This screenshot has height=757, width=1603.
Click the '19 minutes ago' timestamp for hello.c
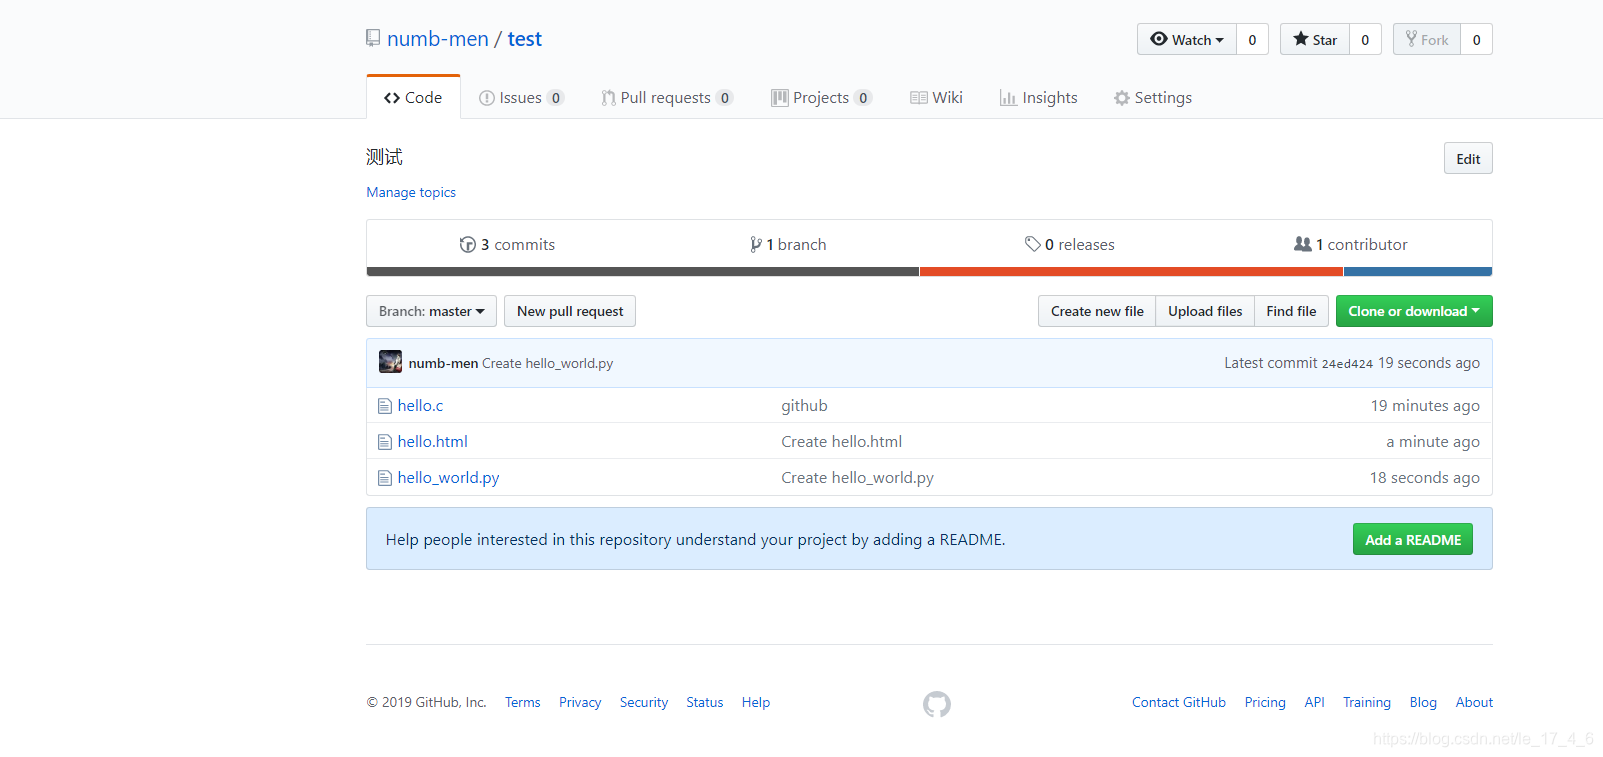tap(1425, 406)
